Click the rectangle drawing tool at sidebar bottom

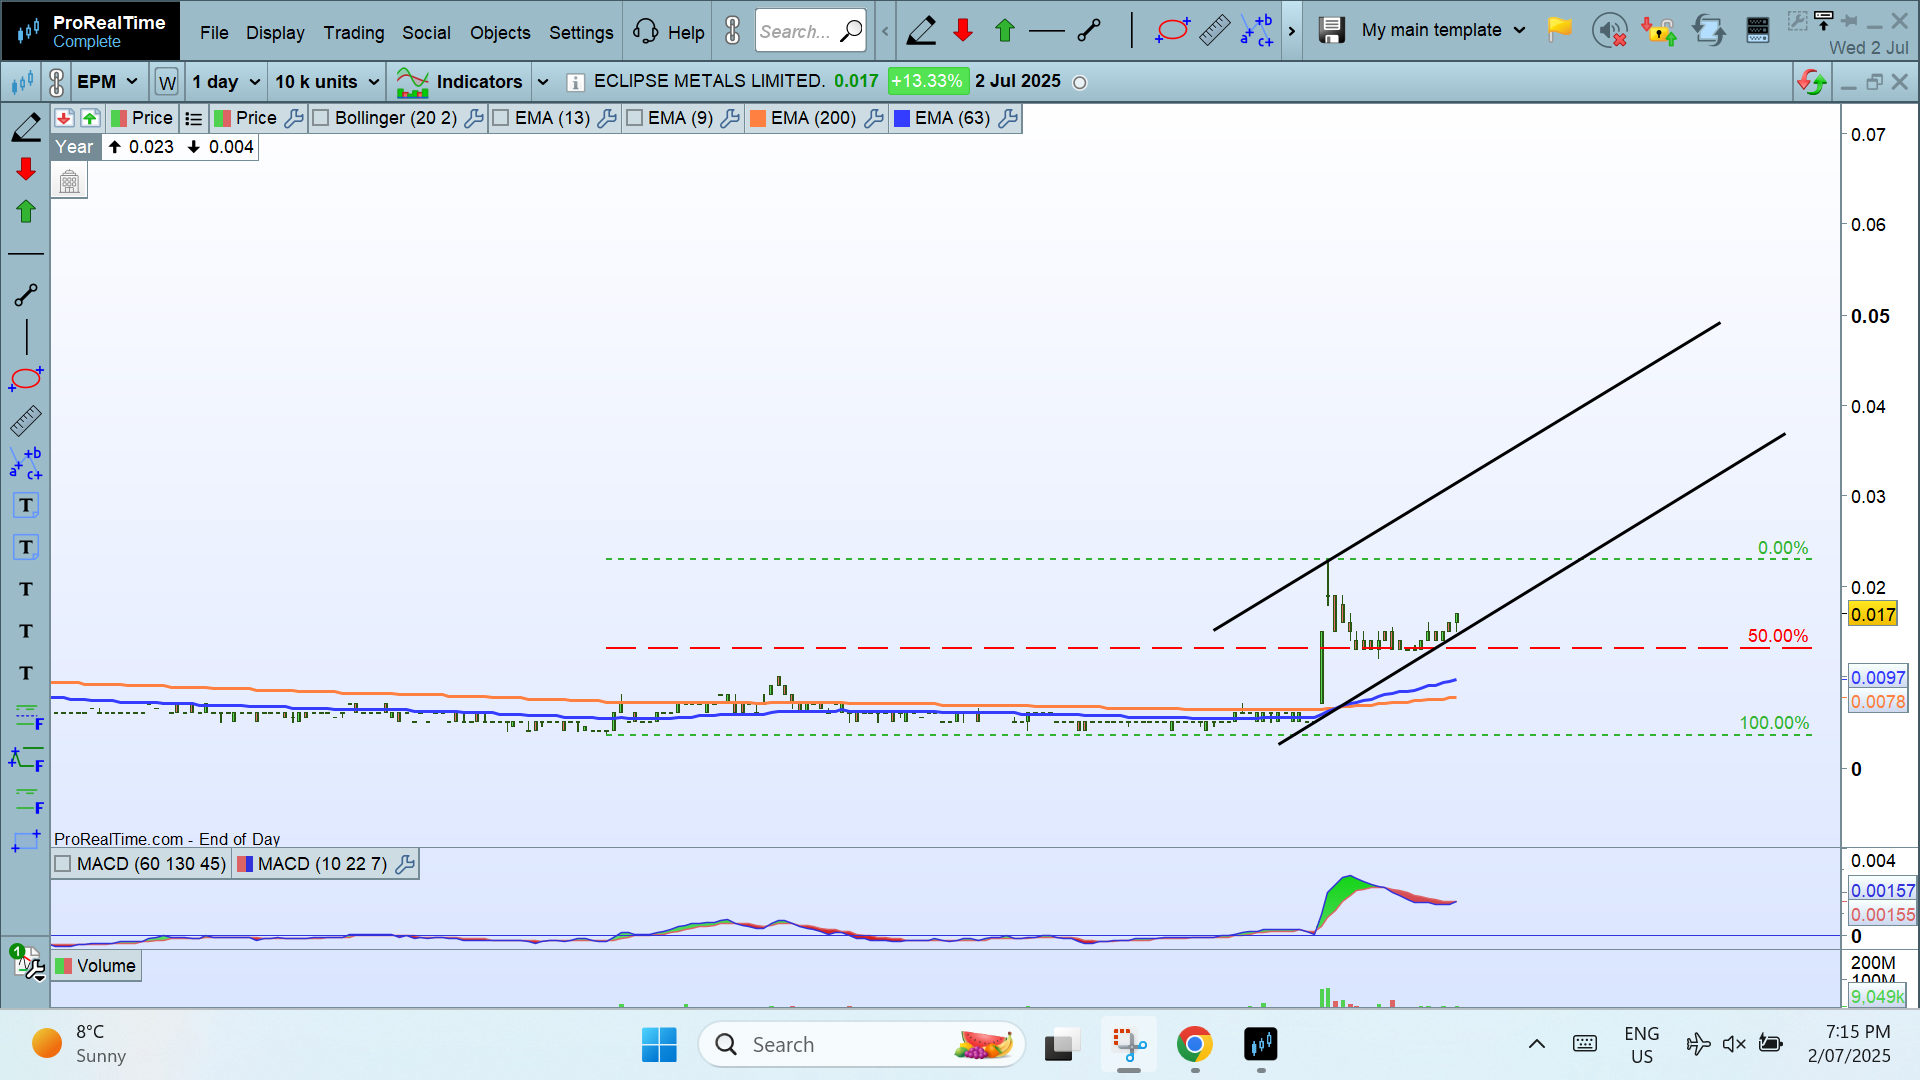pos(26,841)
